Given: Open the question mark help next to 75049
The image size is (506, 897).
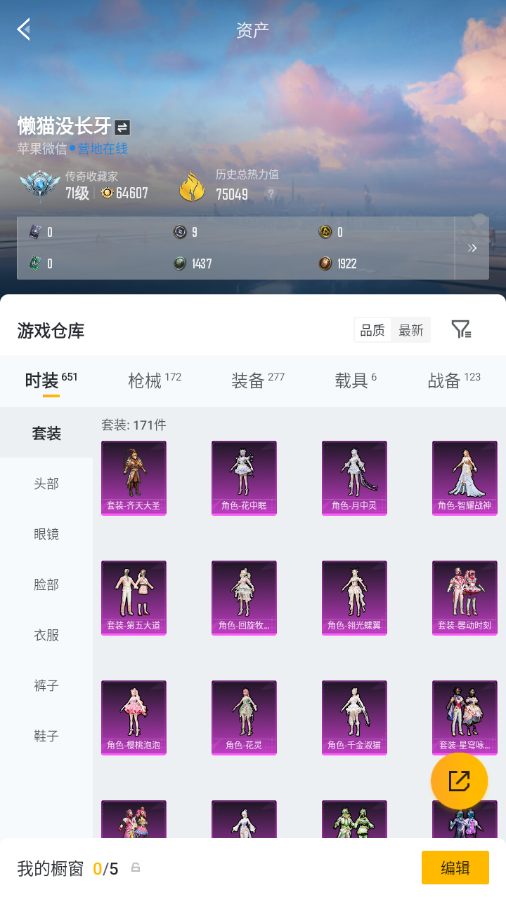Looking at the screenshot, I should click(271, 194).
